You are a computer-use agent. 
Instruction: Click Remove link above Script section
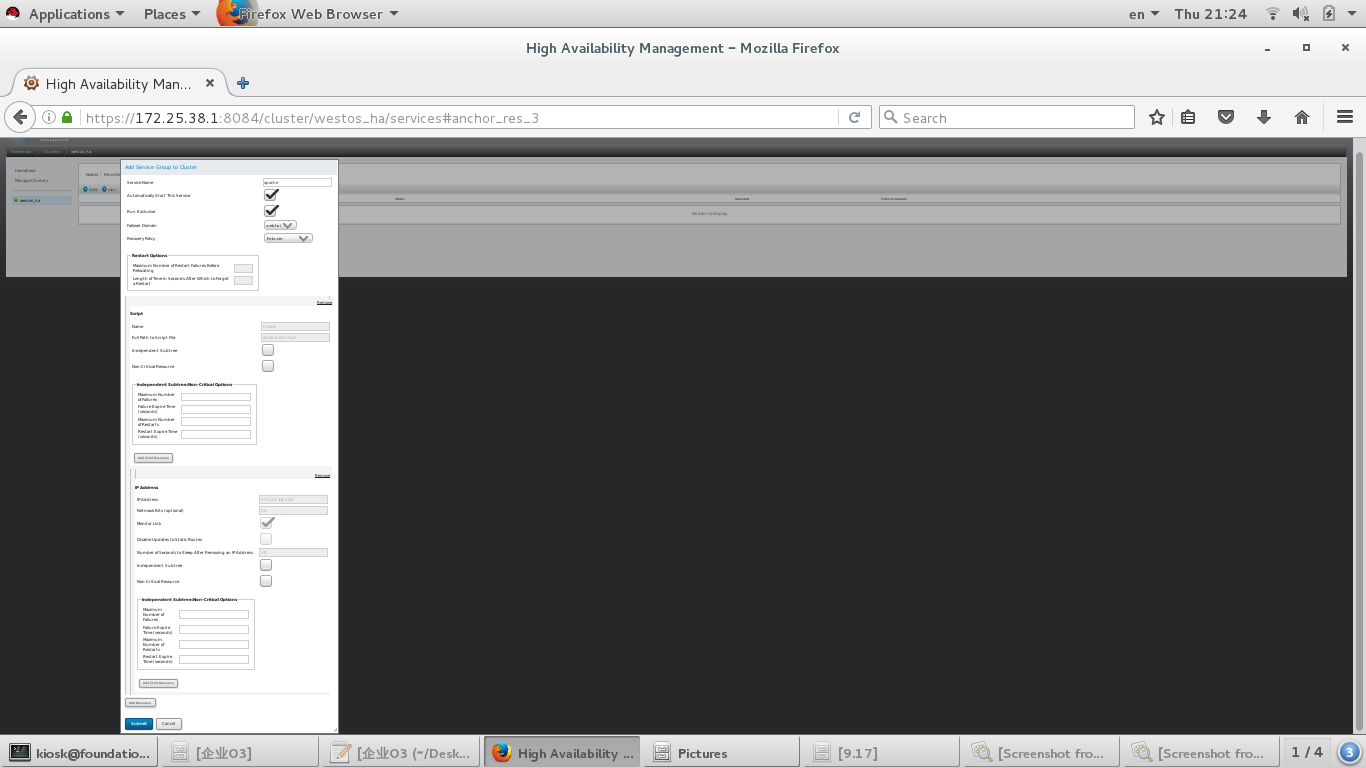(323, 302)
